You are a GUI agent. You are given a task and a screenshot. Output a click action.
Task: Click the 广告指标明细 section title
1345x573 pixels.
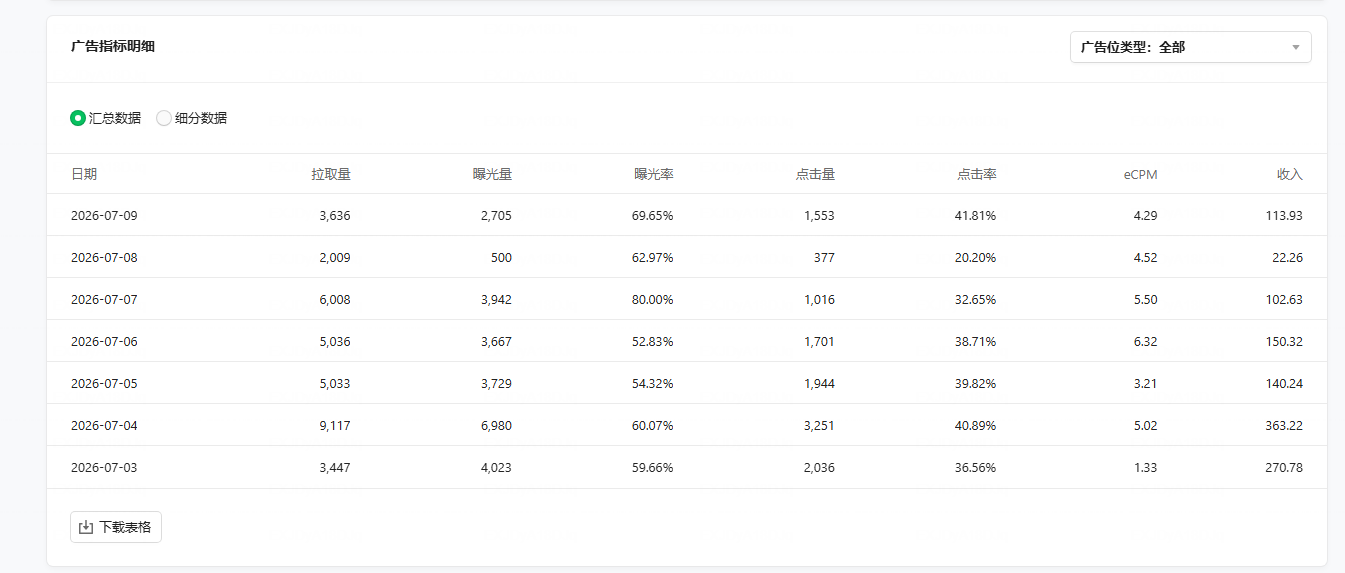113,46
